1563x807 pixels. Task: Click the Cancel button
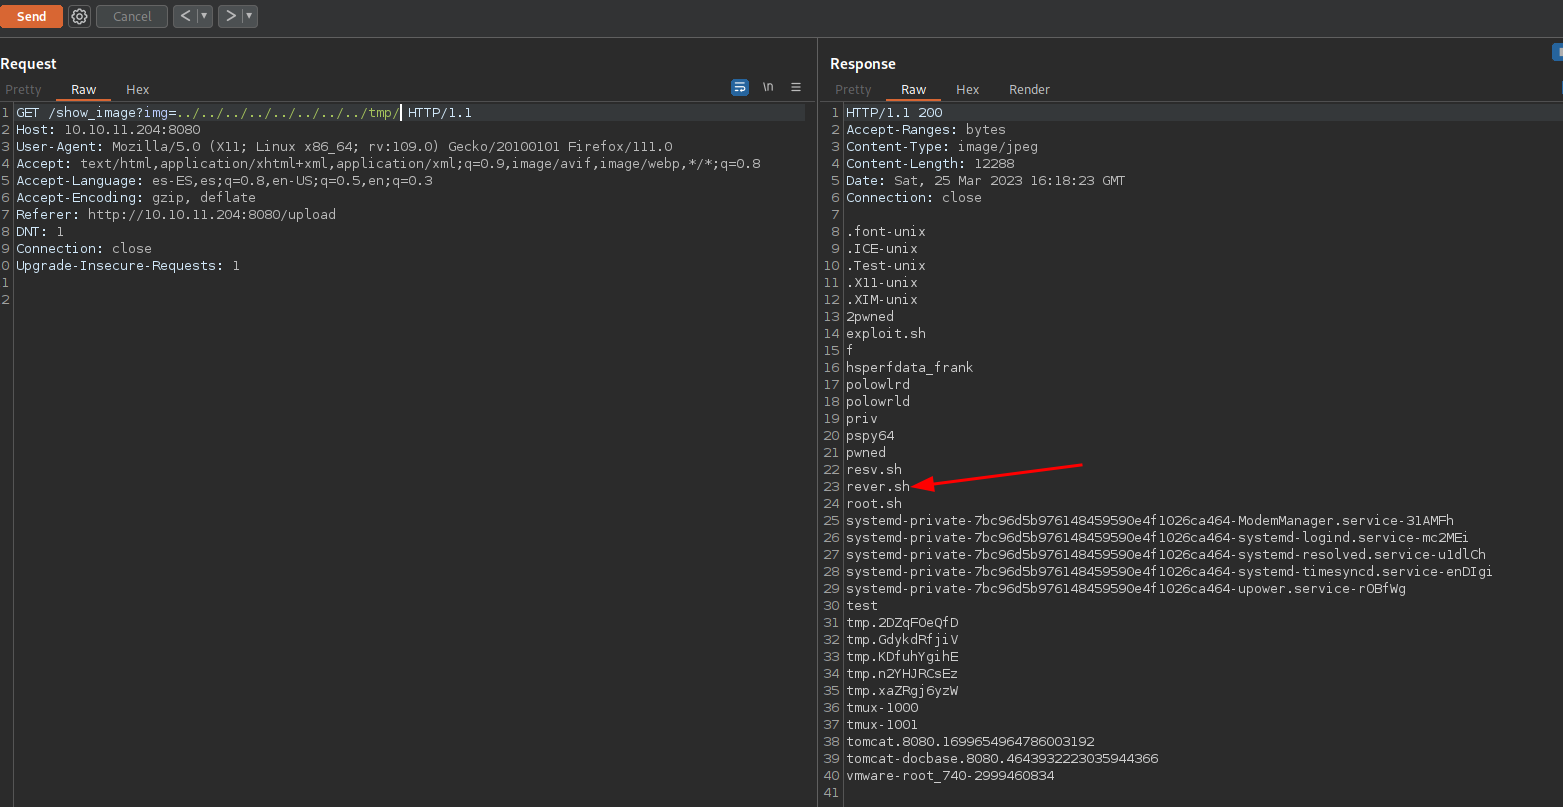[132, 16]
